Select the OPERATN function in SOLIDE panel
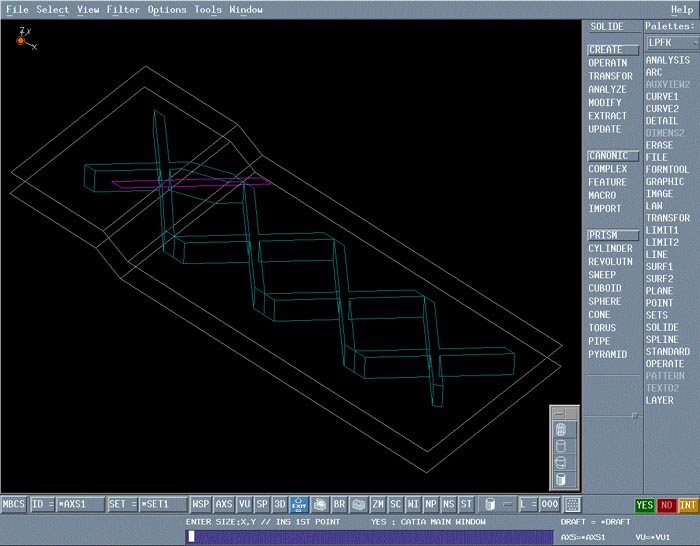Image resolution: width=700 pixels, height=546 pixels. pyautogui.click(x=609, y=63)
